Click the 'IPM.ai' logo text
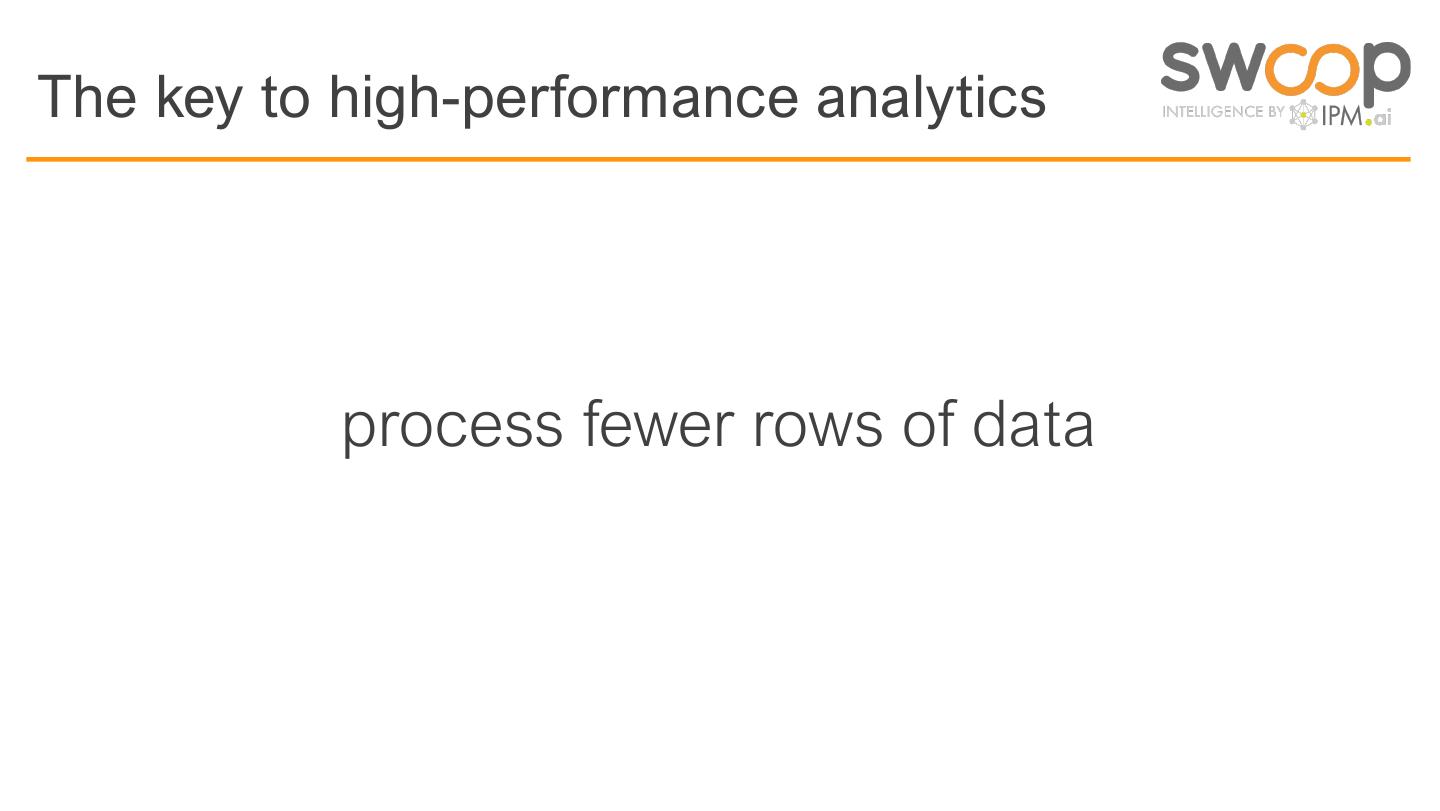The height and width of the screenshot is (811, 1440). click(x=1356, y=116)
